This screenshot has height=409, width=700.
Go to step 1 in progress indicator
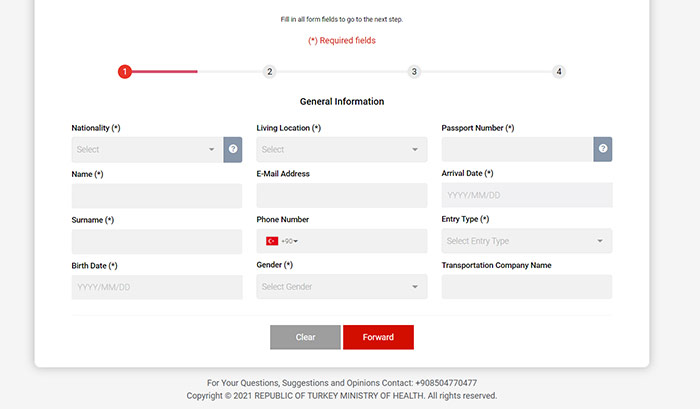(x=125, y=72)
